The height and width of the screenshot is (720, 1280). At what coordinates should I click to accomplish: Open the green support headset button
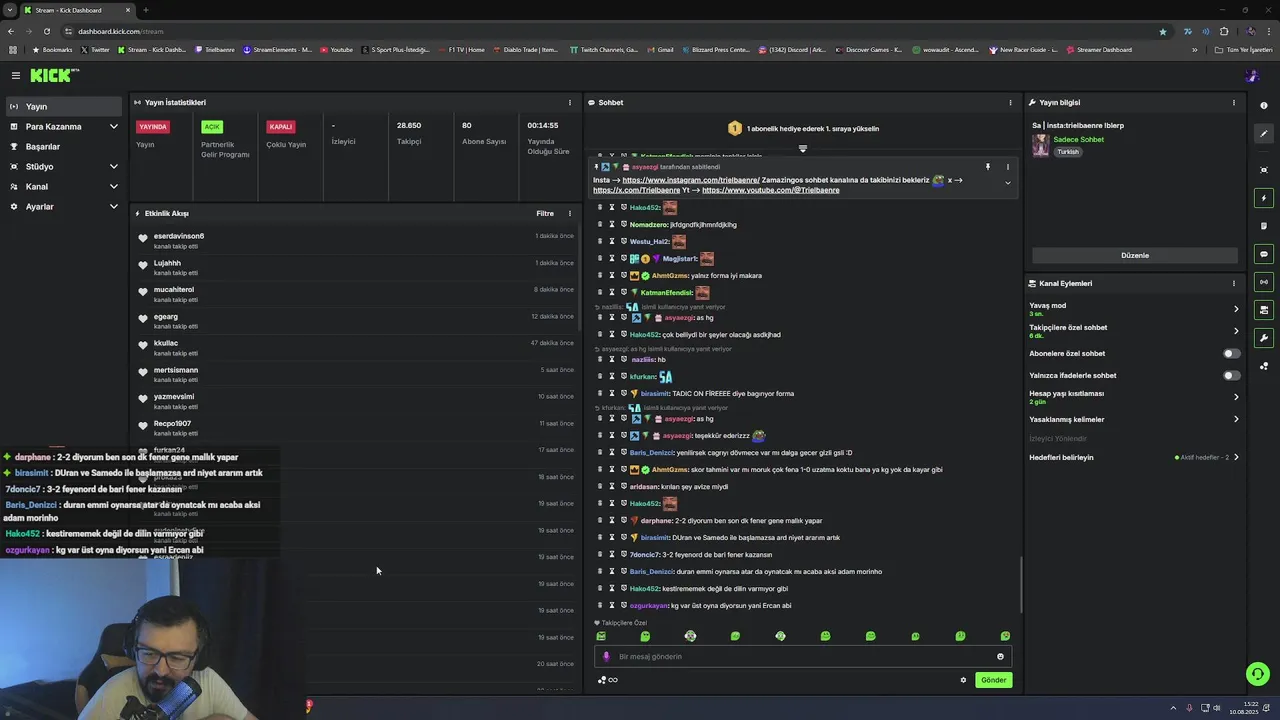coord(1258,674)
